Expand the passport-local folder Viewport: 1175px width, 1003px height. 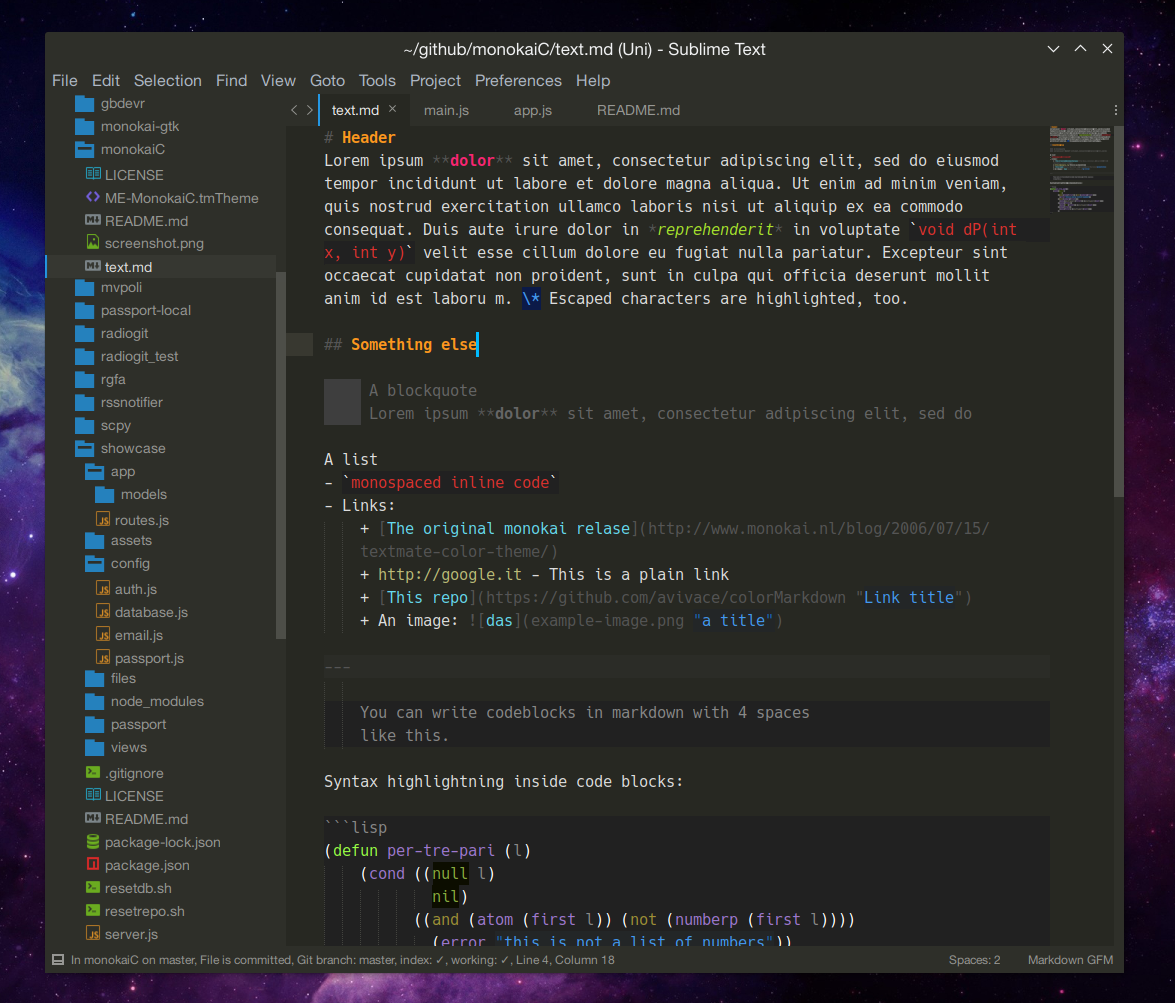(x=84, y=310)
